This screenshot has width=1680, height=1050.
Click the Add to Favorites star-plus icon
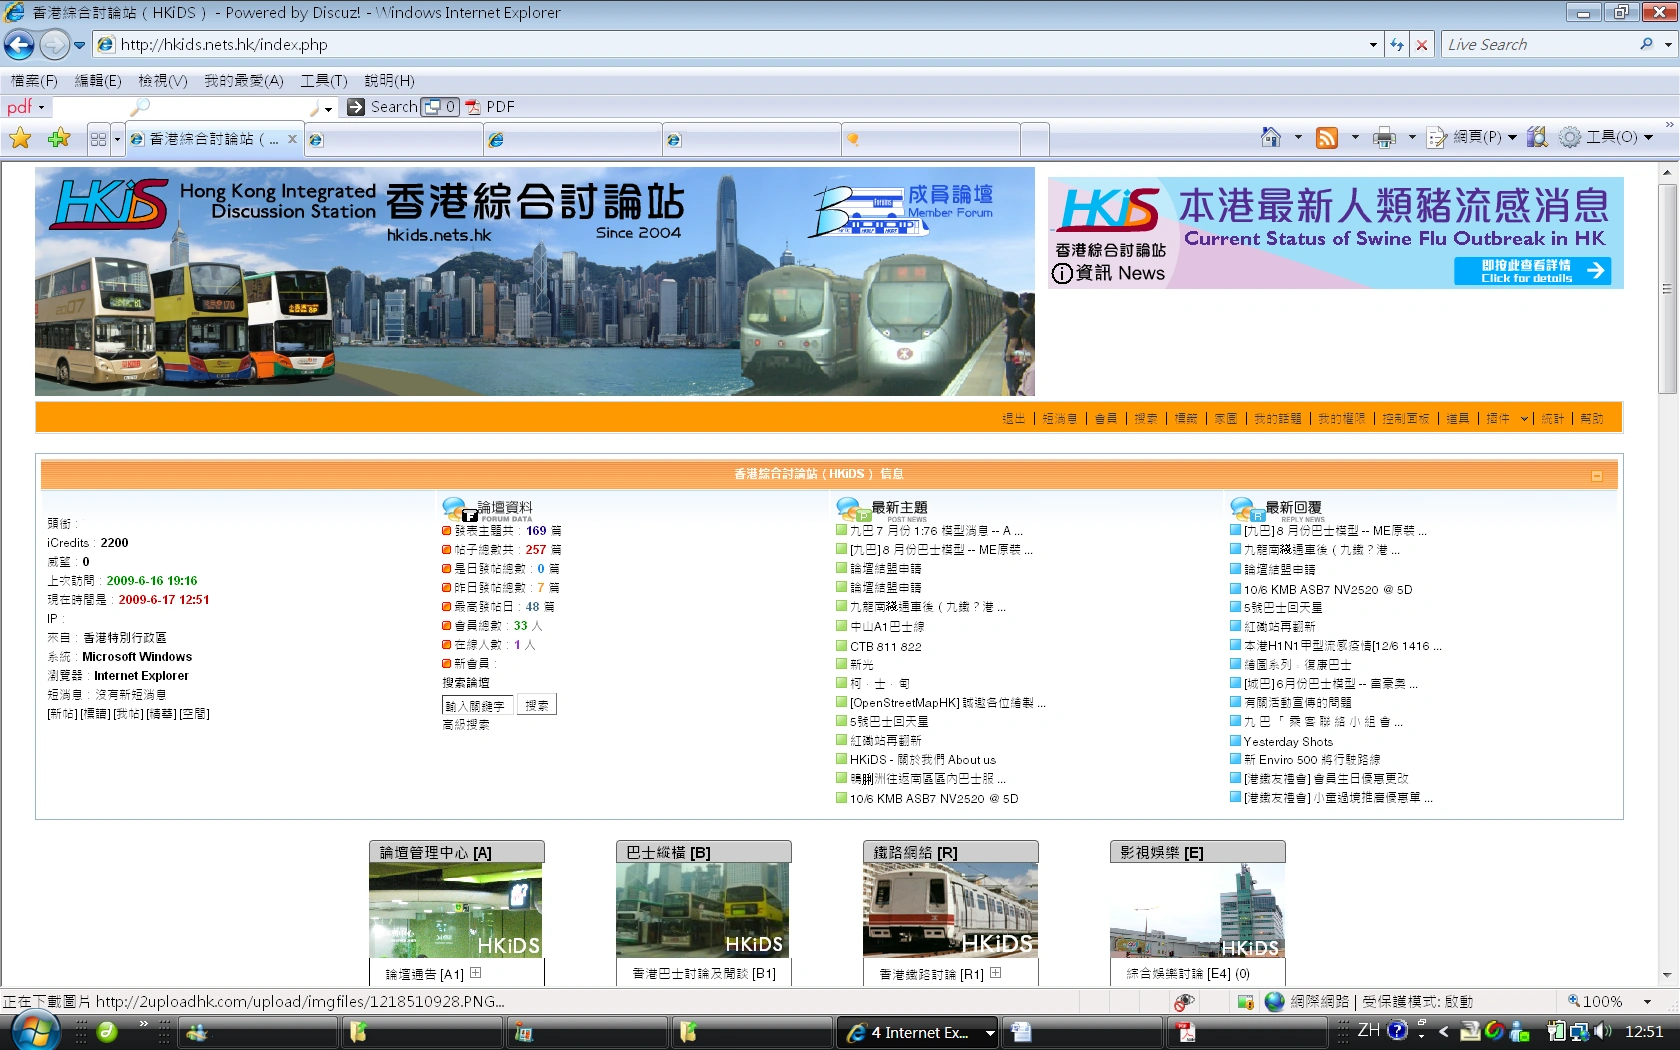[x=59, y=138]
